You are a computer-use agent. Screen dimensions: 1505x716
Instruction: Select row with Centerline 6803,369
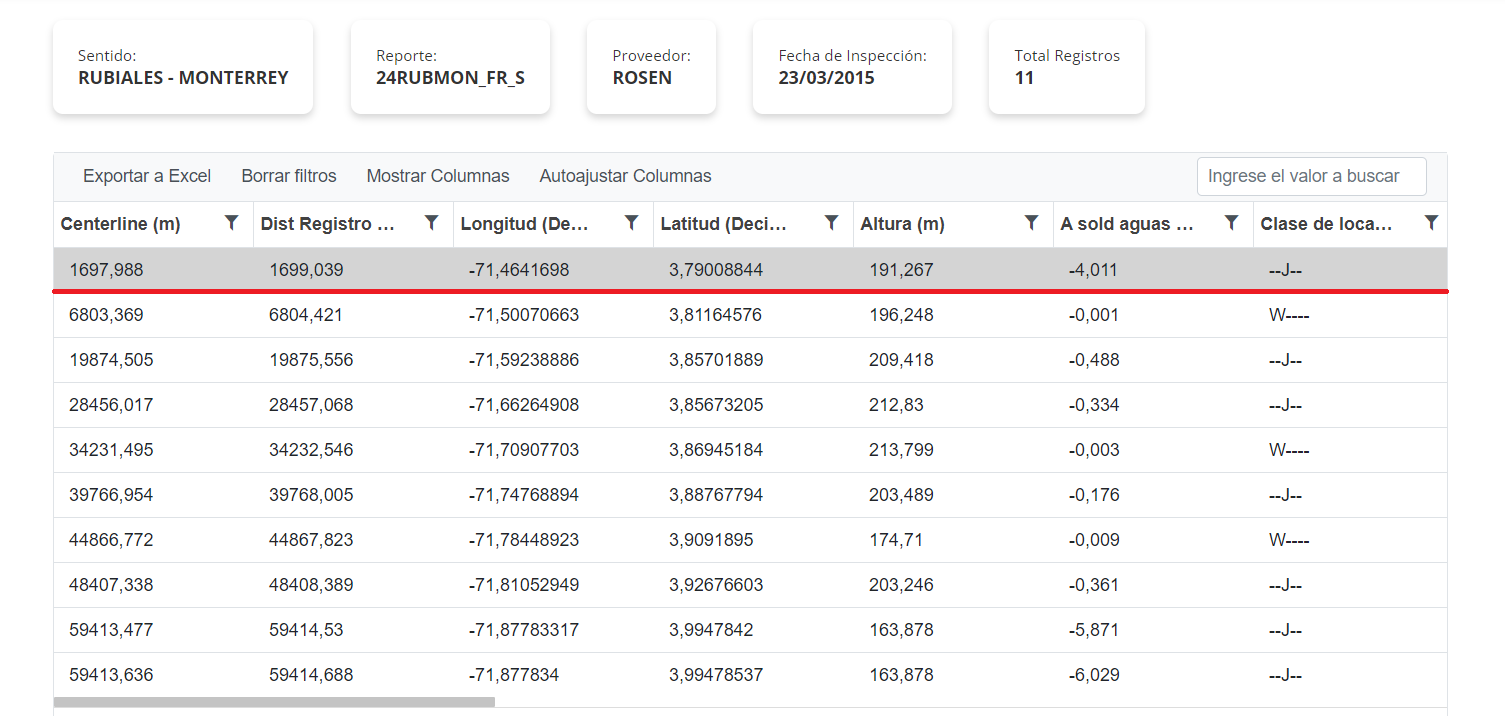[x=106, y=315]
